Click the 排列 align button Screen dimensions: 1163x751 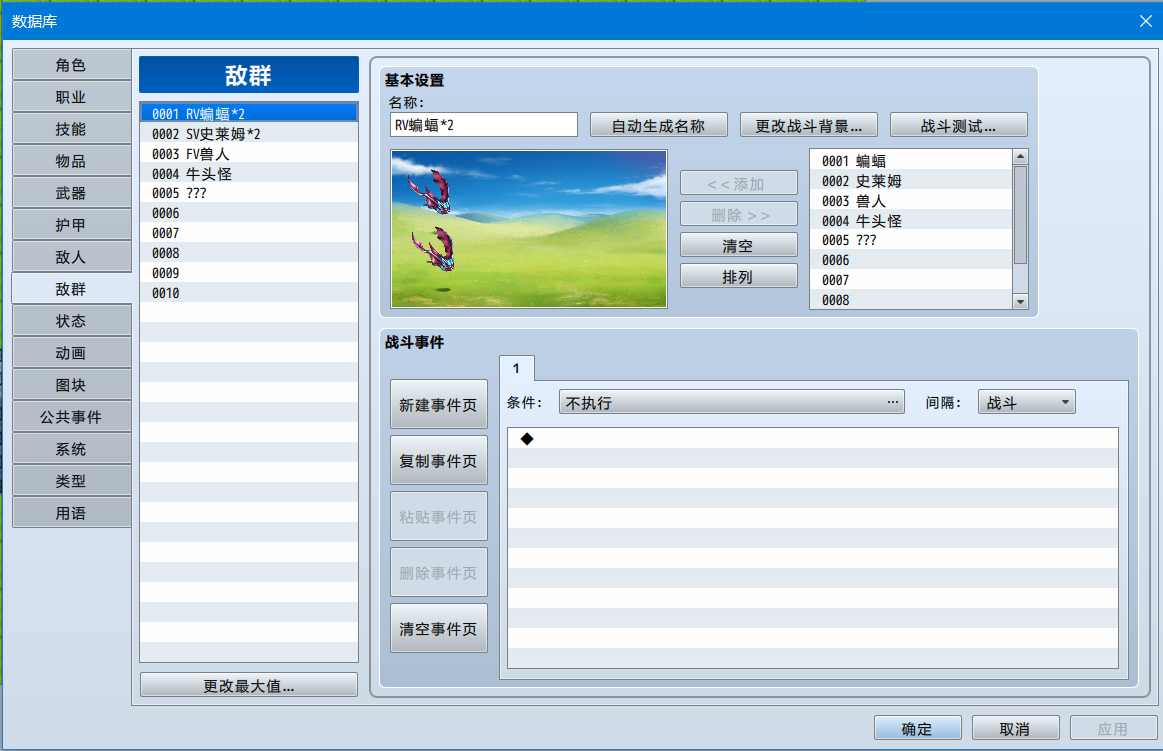739,277
